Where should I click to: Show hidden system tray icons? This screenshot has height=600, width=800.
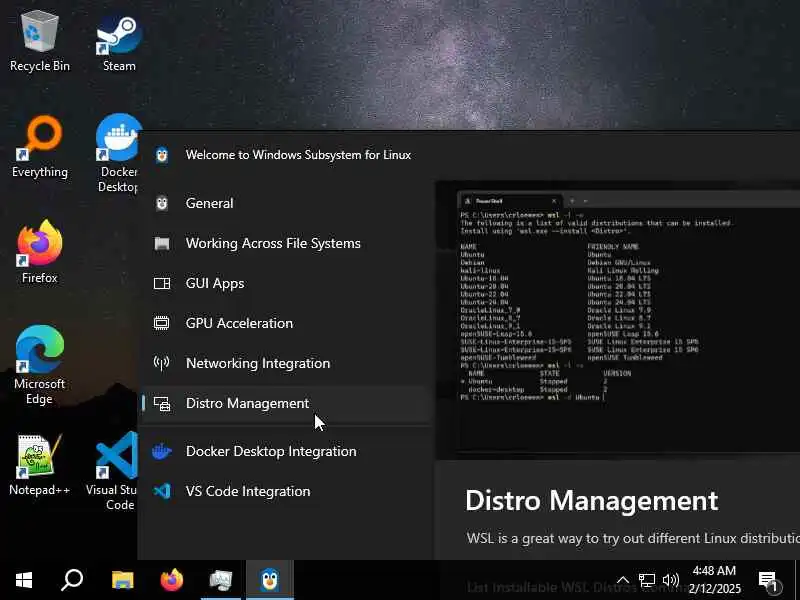point(623,580)
